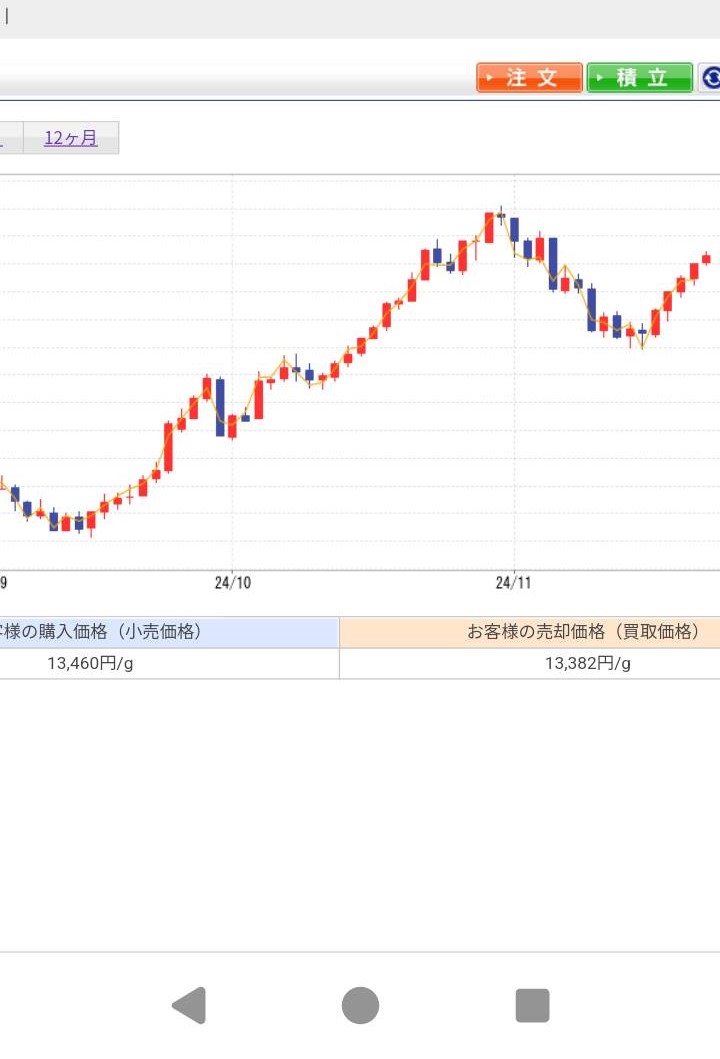Screen dimensions: 720x1059
Task: Select the 13,460円/g purchase price cell
Action: point(169,664)
